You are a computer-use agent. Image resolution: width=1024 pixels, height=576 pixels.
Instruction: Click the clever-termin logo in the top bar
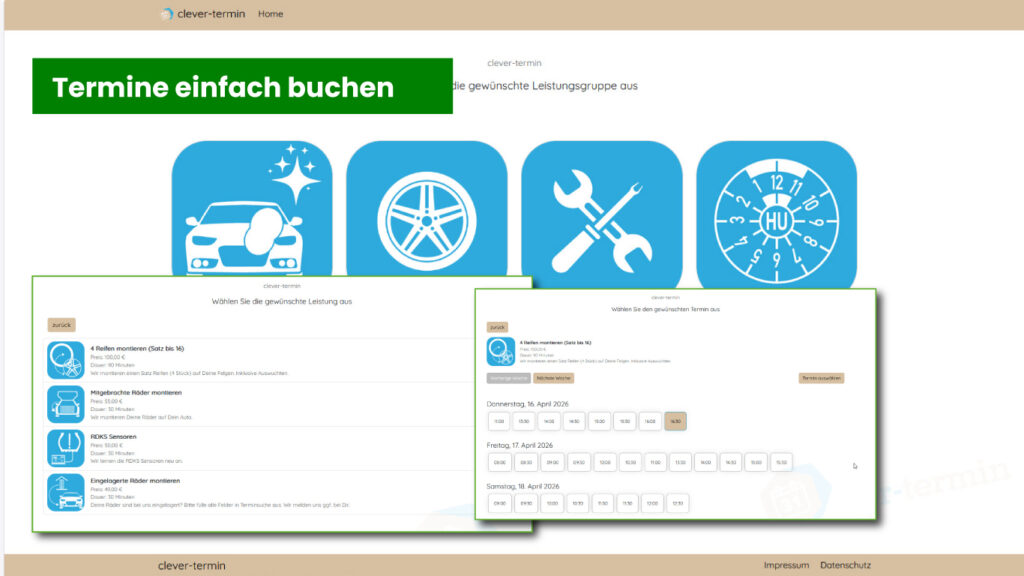[x=197, y=14]
